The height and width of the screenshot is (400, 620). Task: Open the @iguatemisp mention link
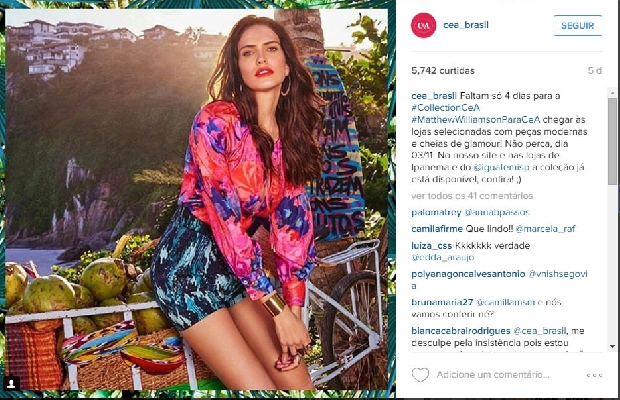coord(501,167)
